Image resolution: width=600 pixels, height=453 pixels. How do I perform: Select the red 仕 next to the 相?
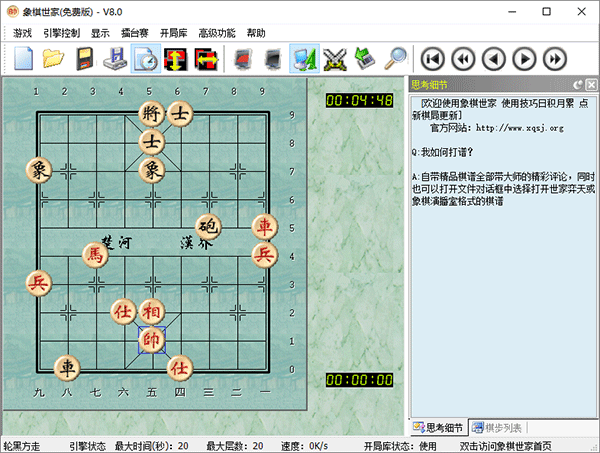click(x=123, y=311)
